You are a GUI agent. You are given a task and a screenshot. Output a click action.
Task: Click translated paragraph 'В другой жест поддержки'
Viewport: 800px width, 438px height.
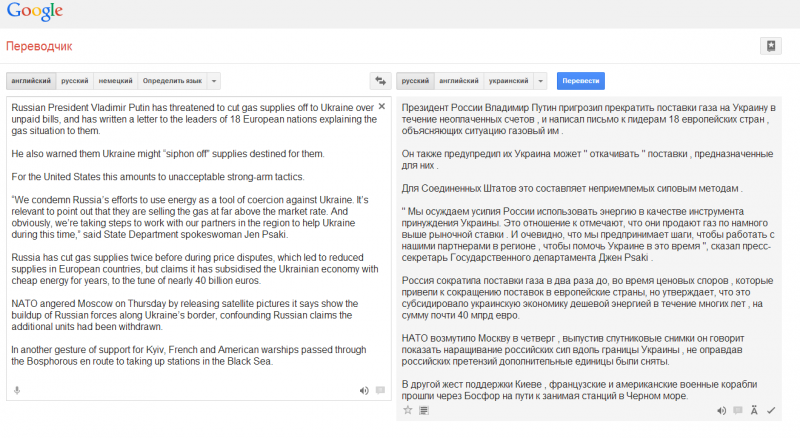click(x=579, y=390)
